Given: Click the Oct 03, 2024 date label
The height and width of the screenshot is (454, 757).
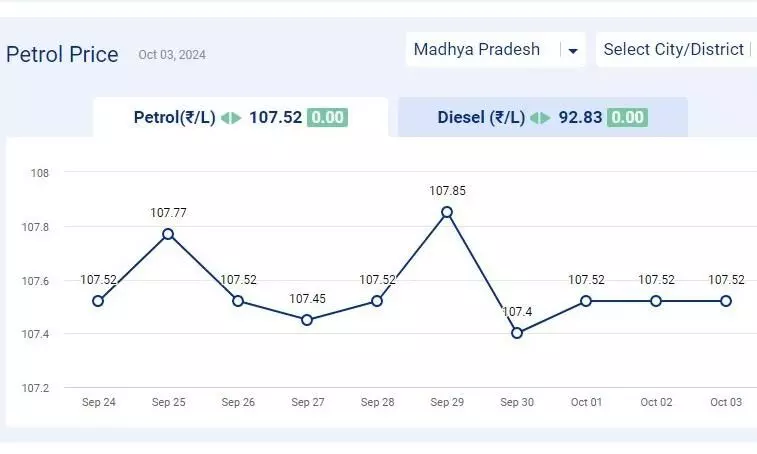Looking at the screenshot, I should click(172, 55).
